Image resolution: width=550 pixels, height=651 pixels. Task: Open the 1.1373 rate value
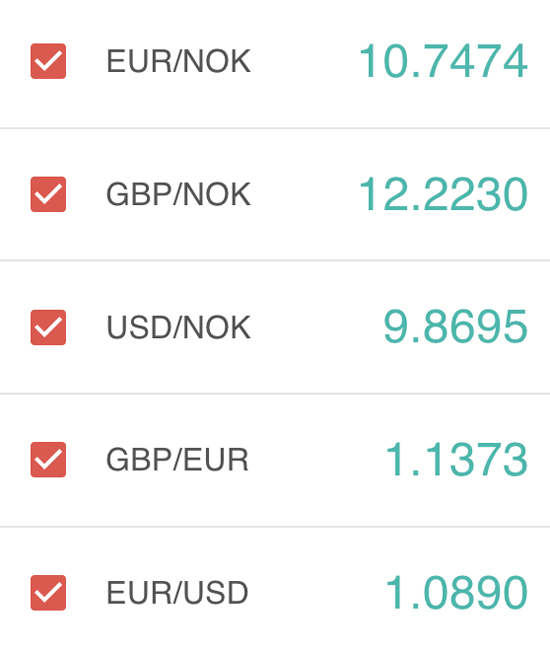456,460
